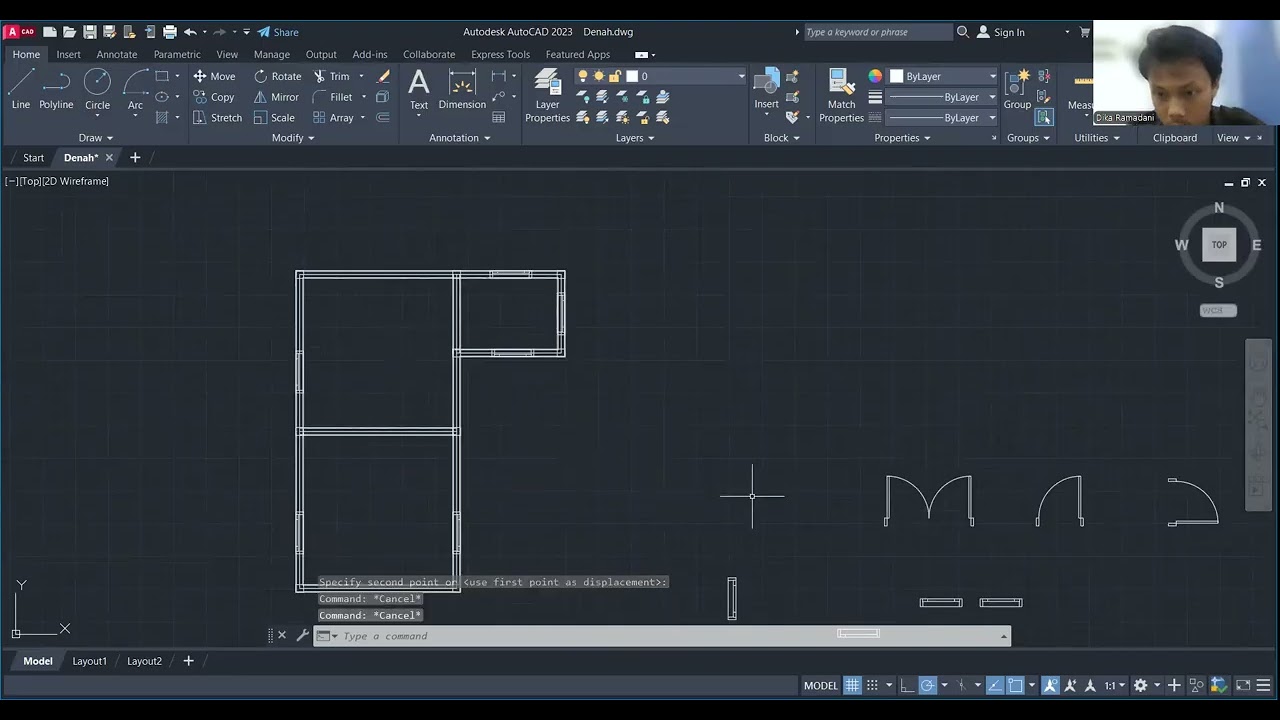Select the Text annotation tool
This screenshot has height=720, width=1280.
(x=419, y=90)
